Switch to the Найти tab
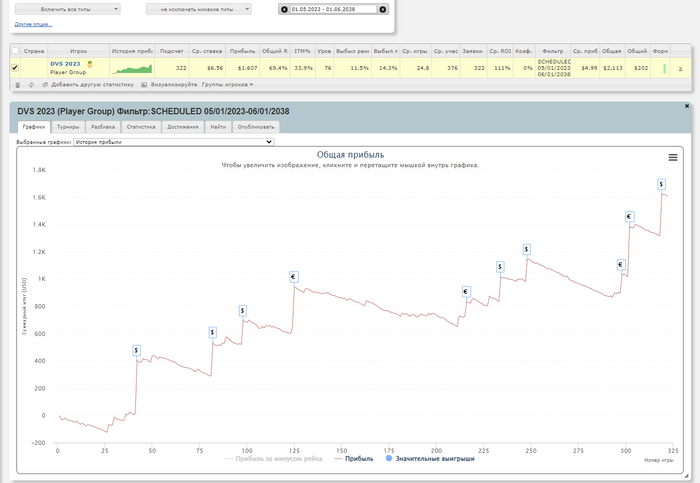Viewport: 700px width, 483px height. pyautogui.click(x=218, y=127)
